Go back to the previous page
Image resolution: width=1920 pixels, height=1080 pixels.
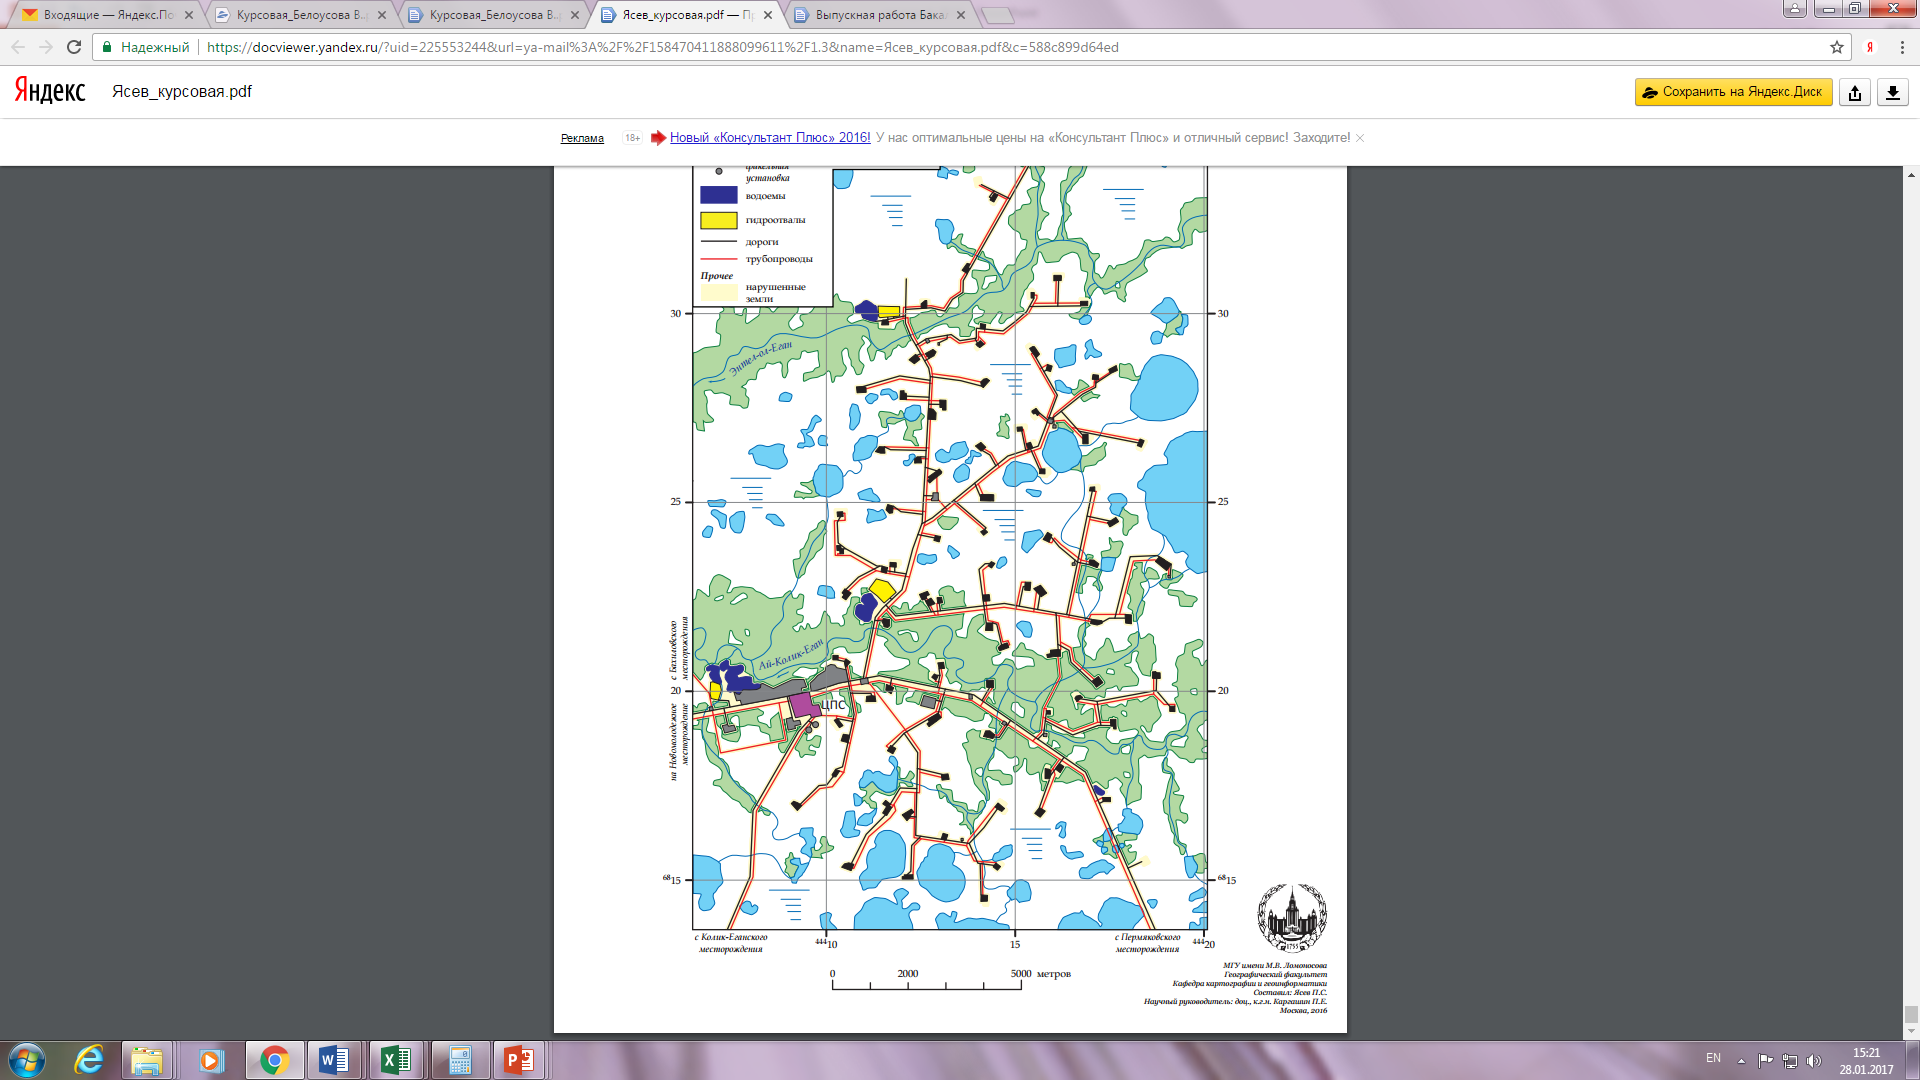click(x=18, y=47)
